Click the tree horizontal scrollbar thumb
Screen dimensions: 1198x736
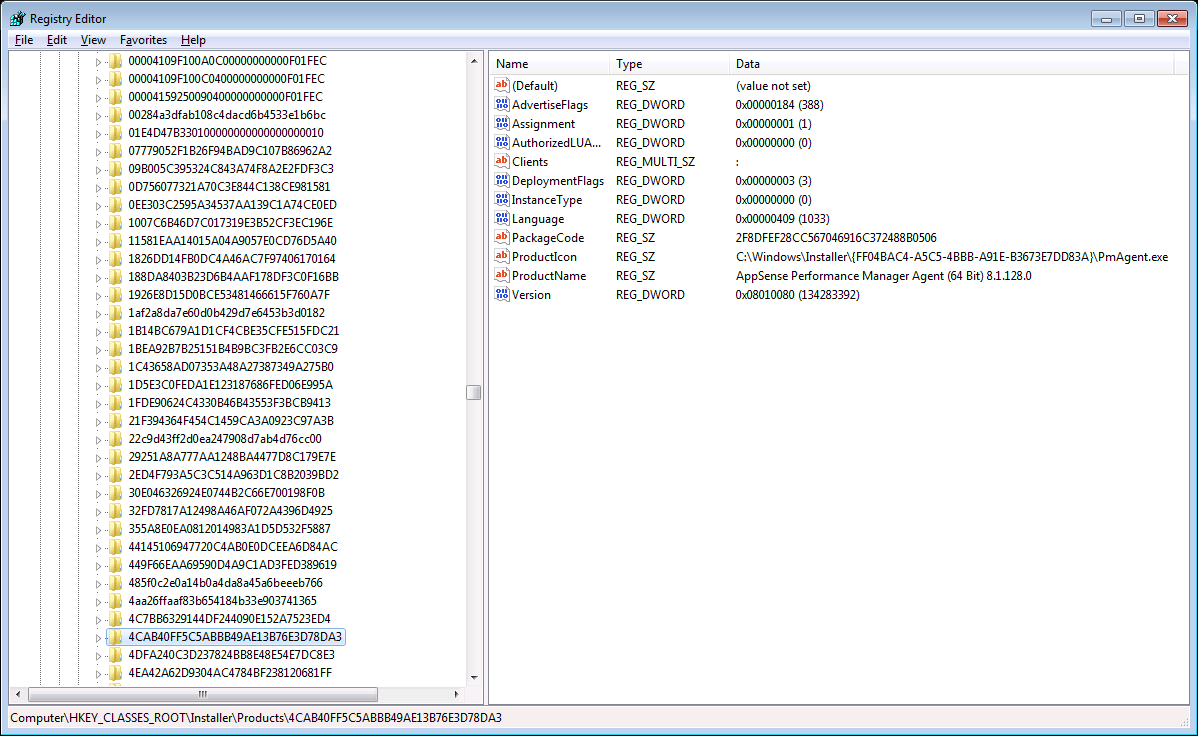202,694
